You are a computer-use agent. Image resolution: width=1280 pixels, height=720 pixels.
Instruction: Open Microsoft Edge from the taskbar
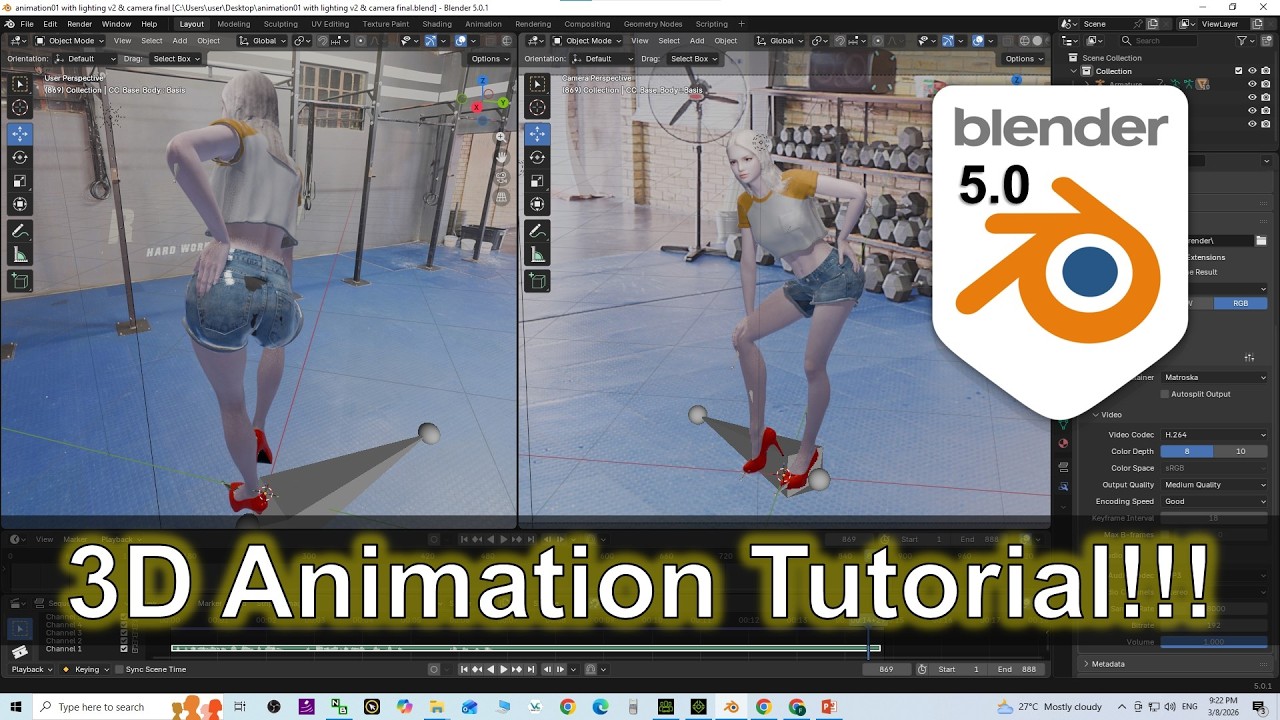600,707
